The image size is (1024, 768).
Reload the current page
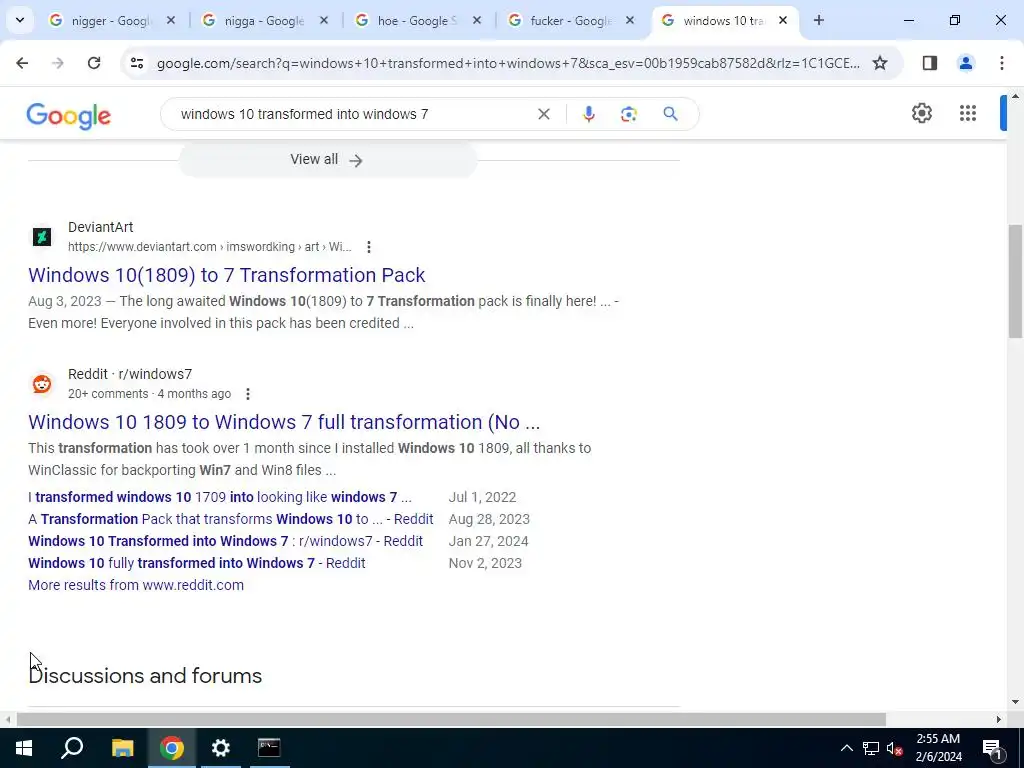pos(94,63)
